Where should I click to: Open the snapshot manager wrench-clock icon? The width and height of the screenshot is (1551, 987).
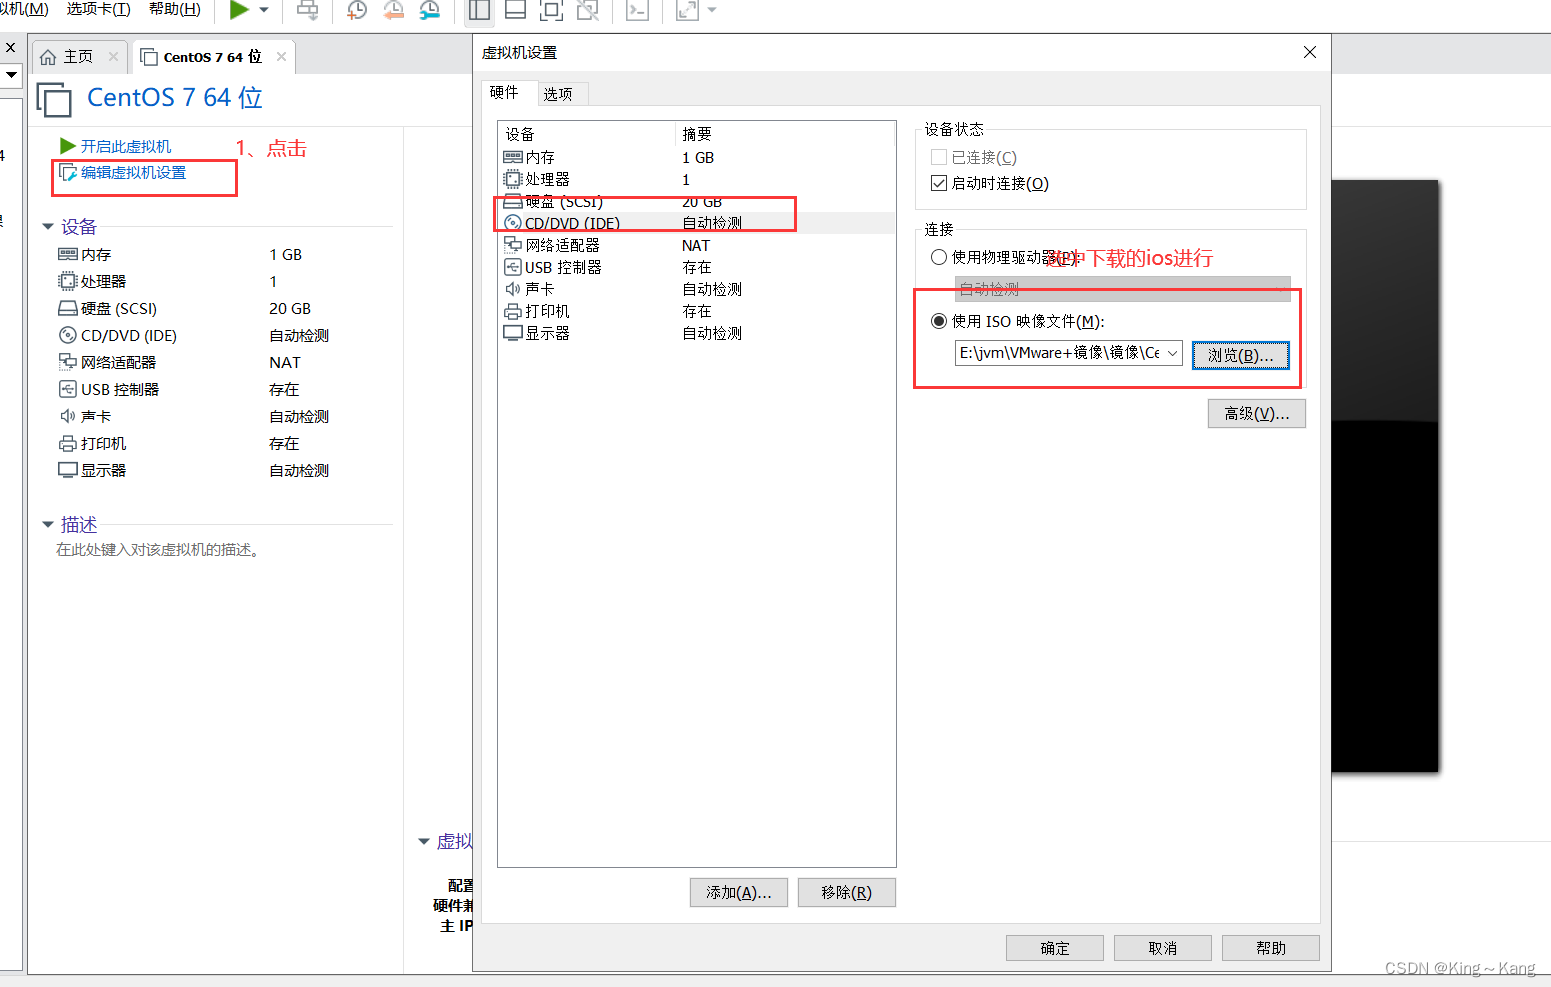pyautogui.click(x=430, y=10)
